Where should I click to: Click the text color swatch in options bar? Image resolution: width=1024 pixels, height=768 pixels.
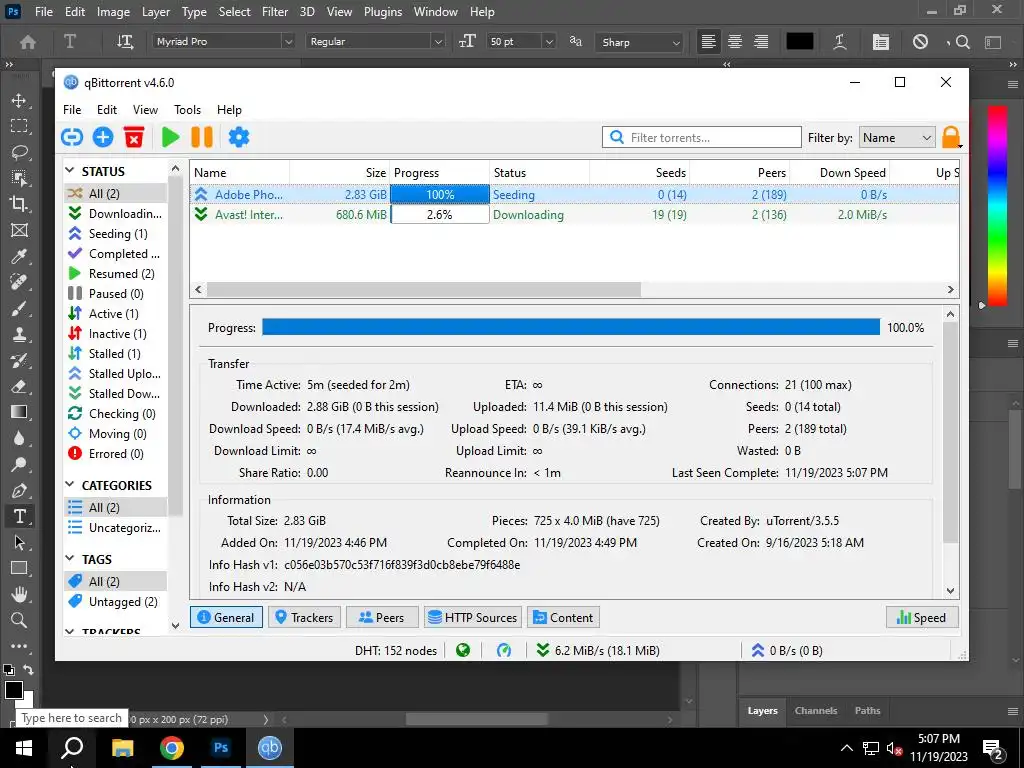(799, 42)
